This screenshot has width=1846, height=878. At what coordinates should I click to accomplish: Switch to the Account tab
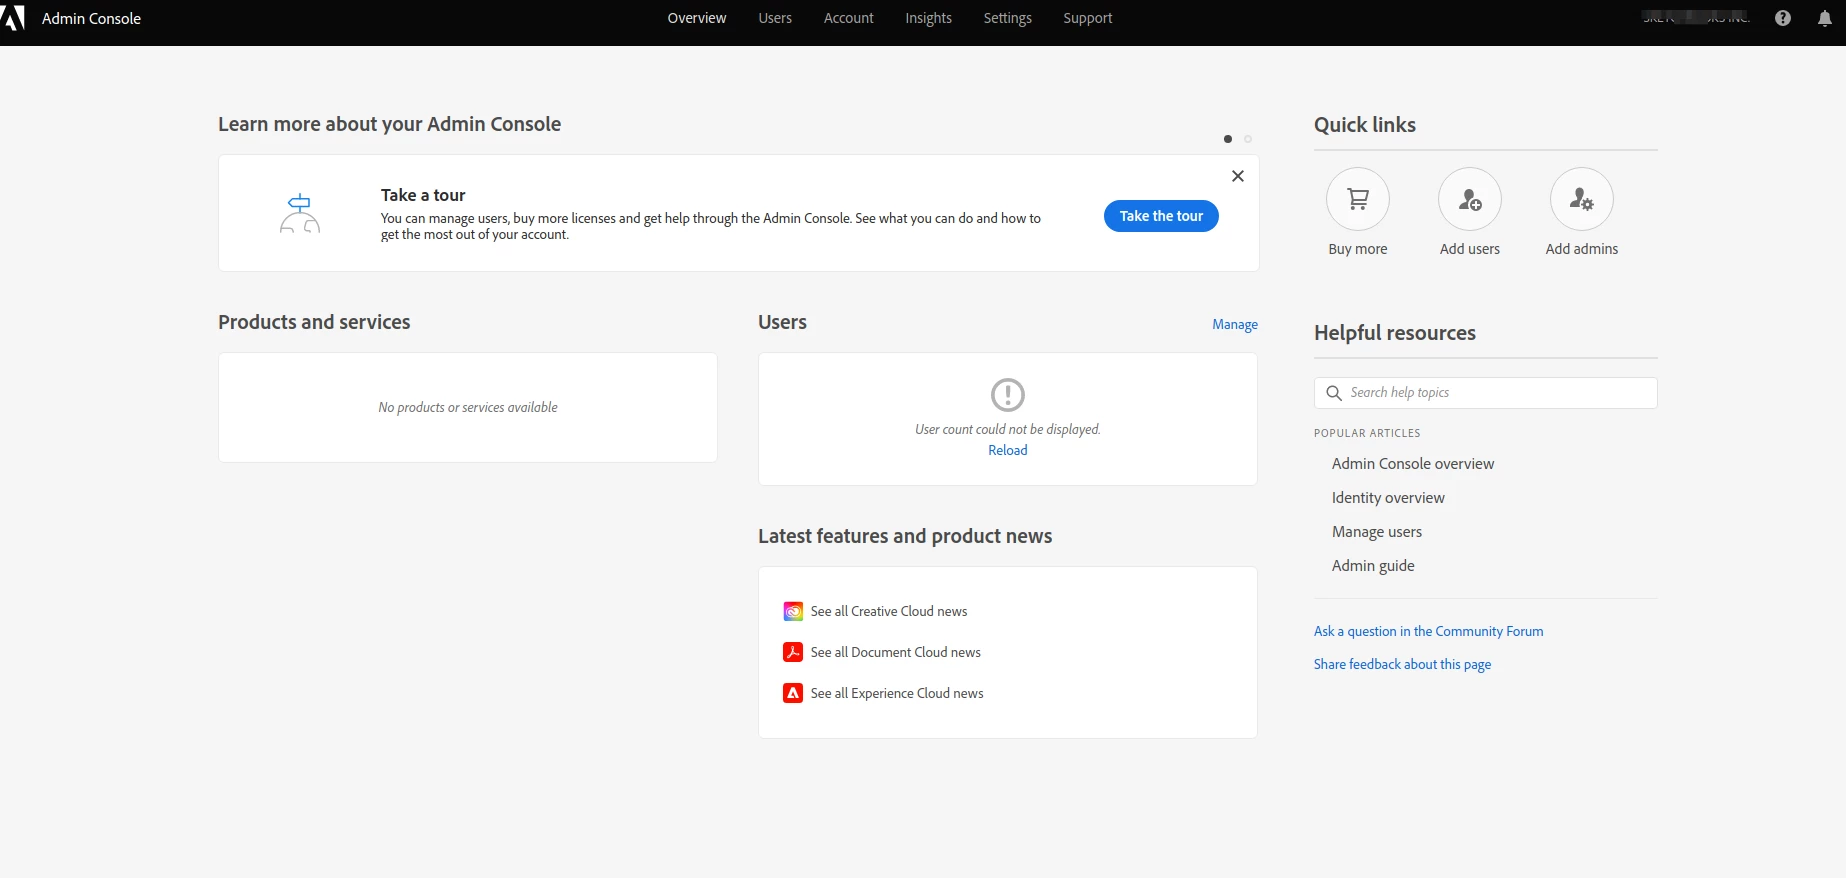pyautogui.click(x=848, y=18)
